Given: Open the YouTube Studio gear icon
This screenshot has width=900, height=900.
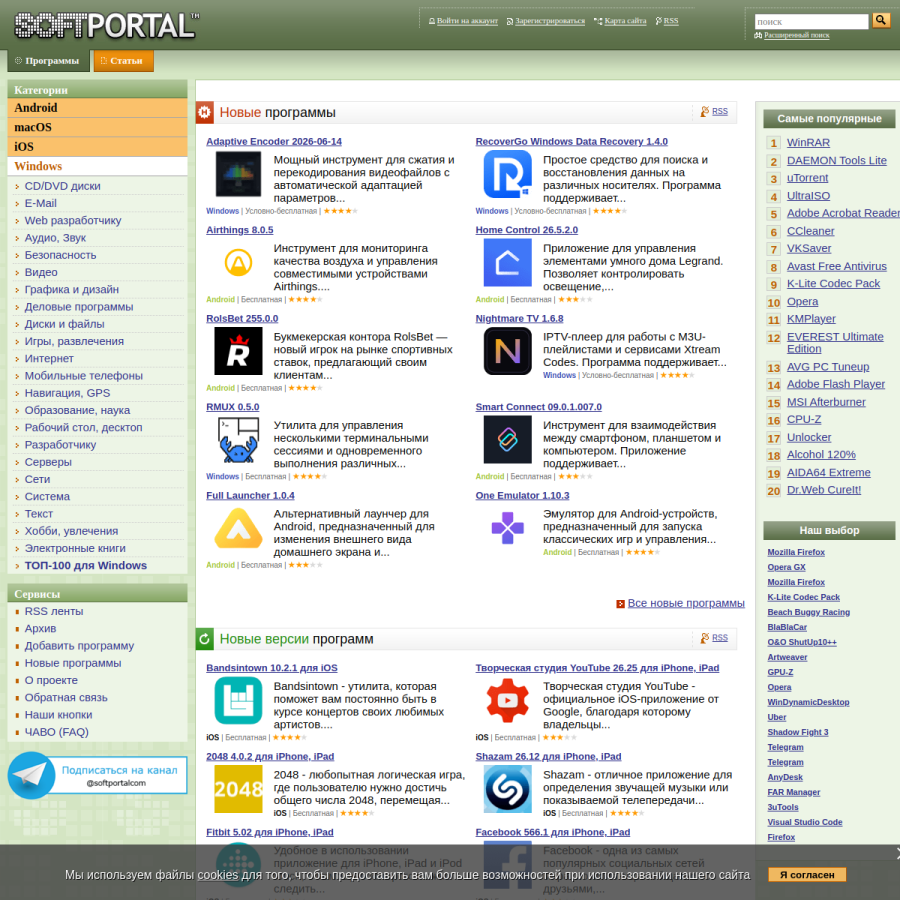Looking at the screenshot, I should tap(507, 700).
